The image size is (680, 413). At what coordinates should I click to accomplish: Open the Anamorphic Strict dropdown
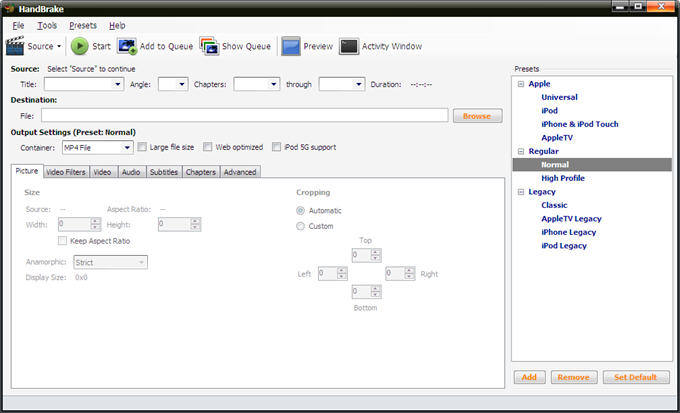point(110,262)
